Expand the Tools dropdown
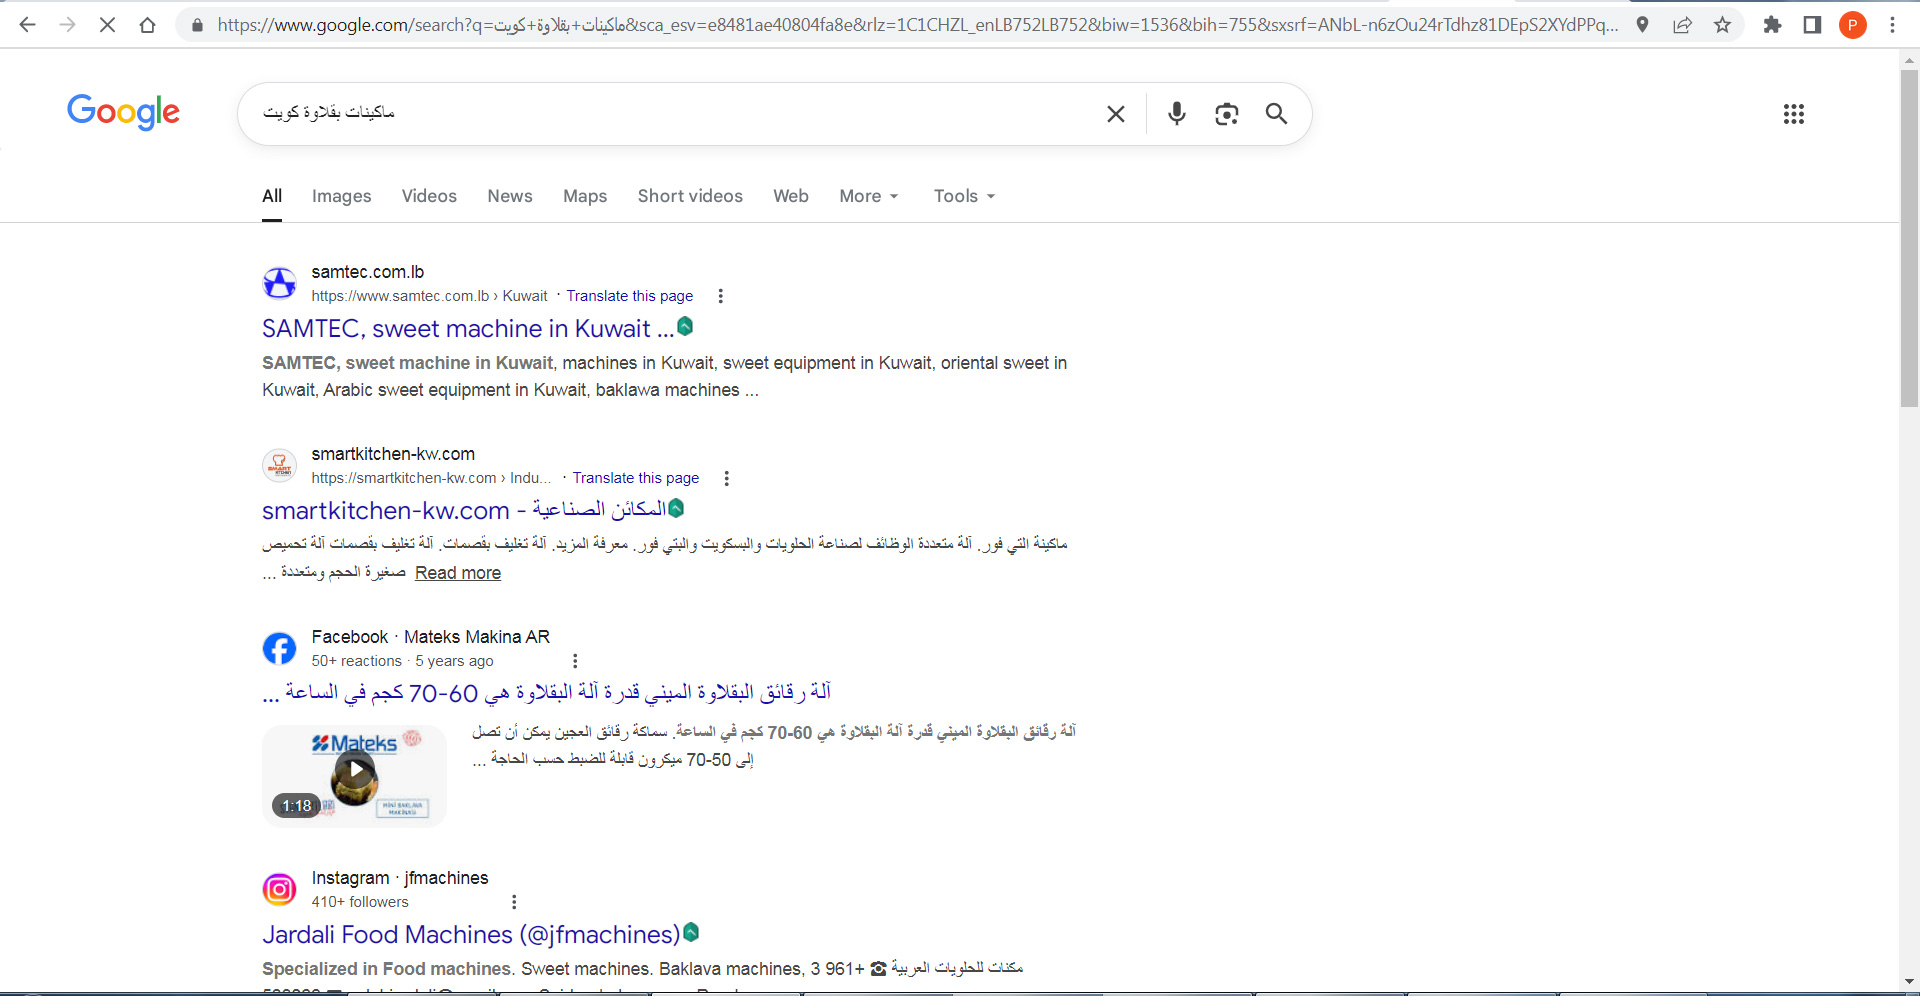The width and height of the screenshot is (1920, 996). (x=964, y=196)
